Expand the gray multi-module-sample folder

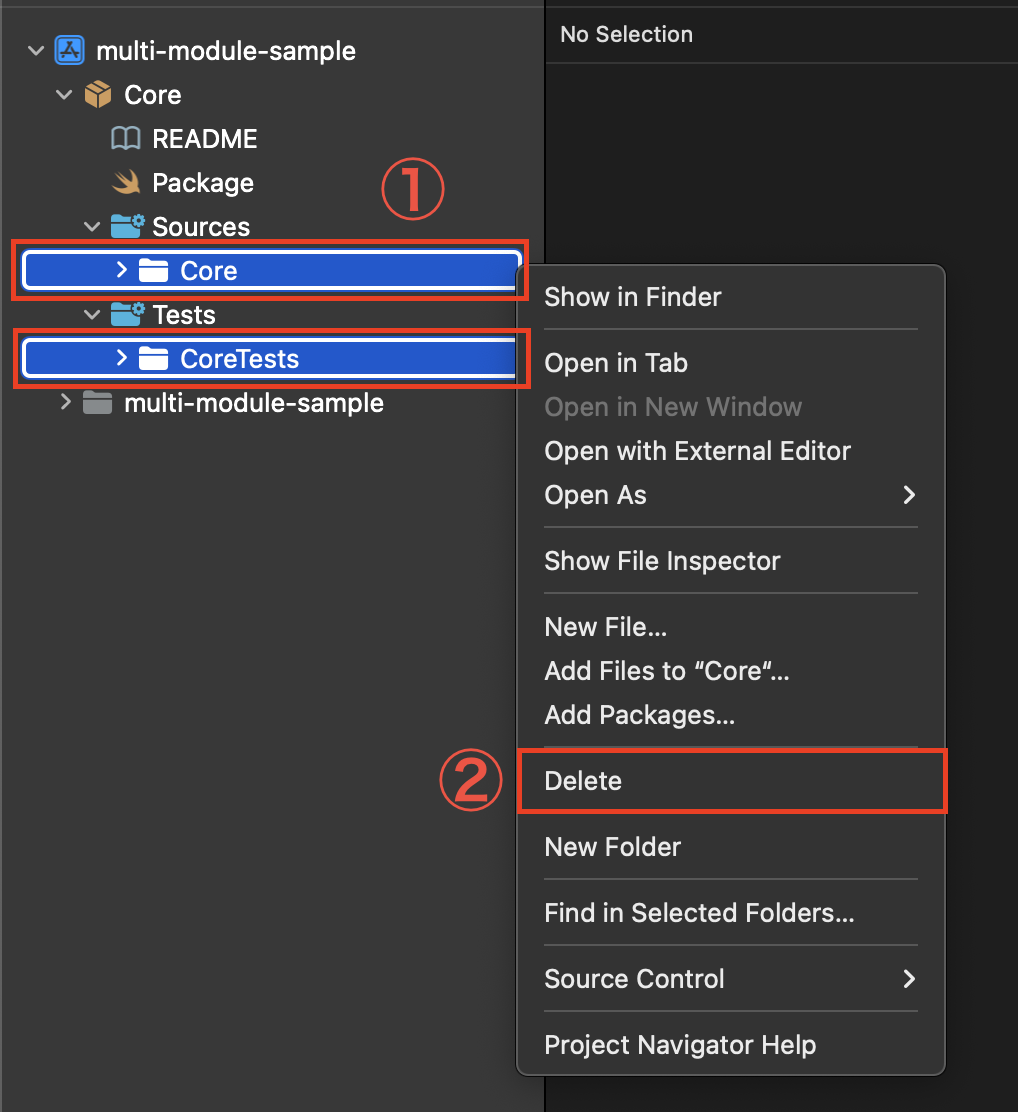tap(65, 402)
